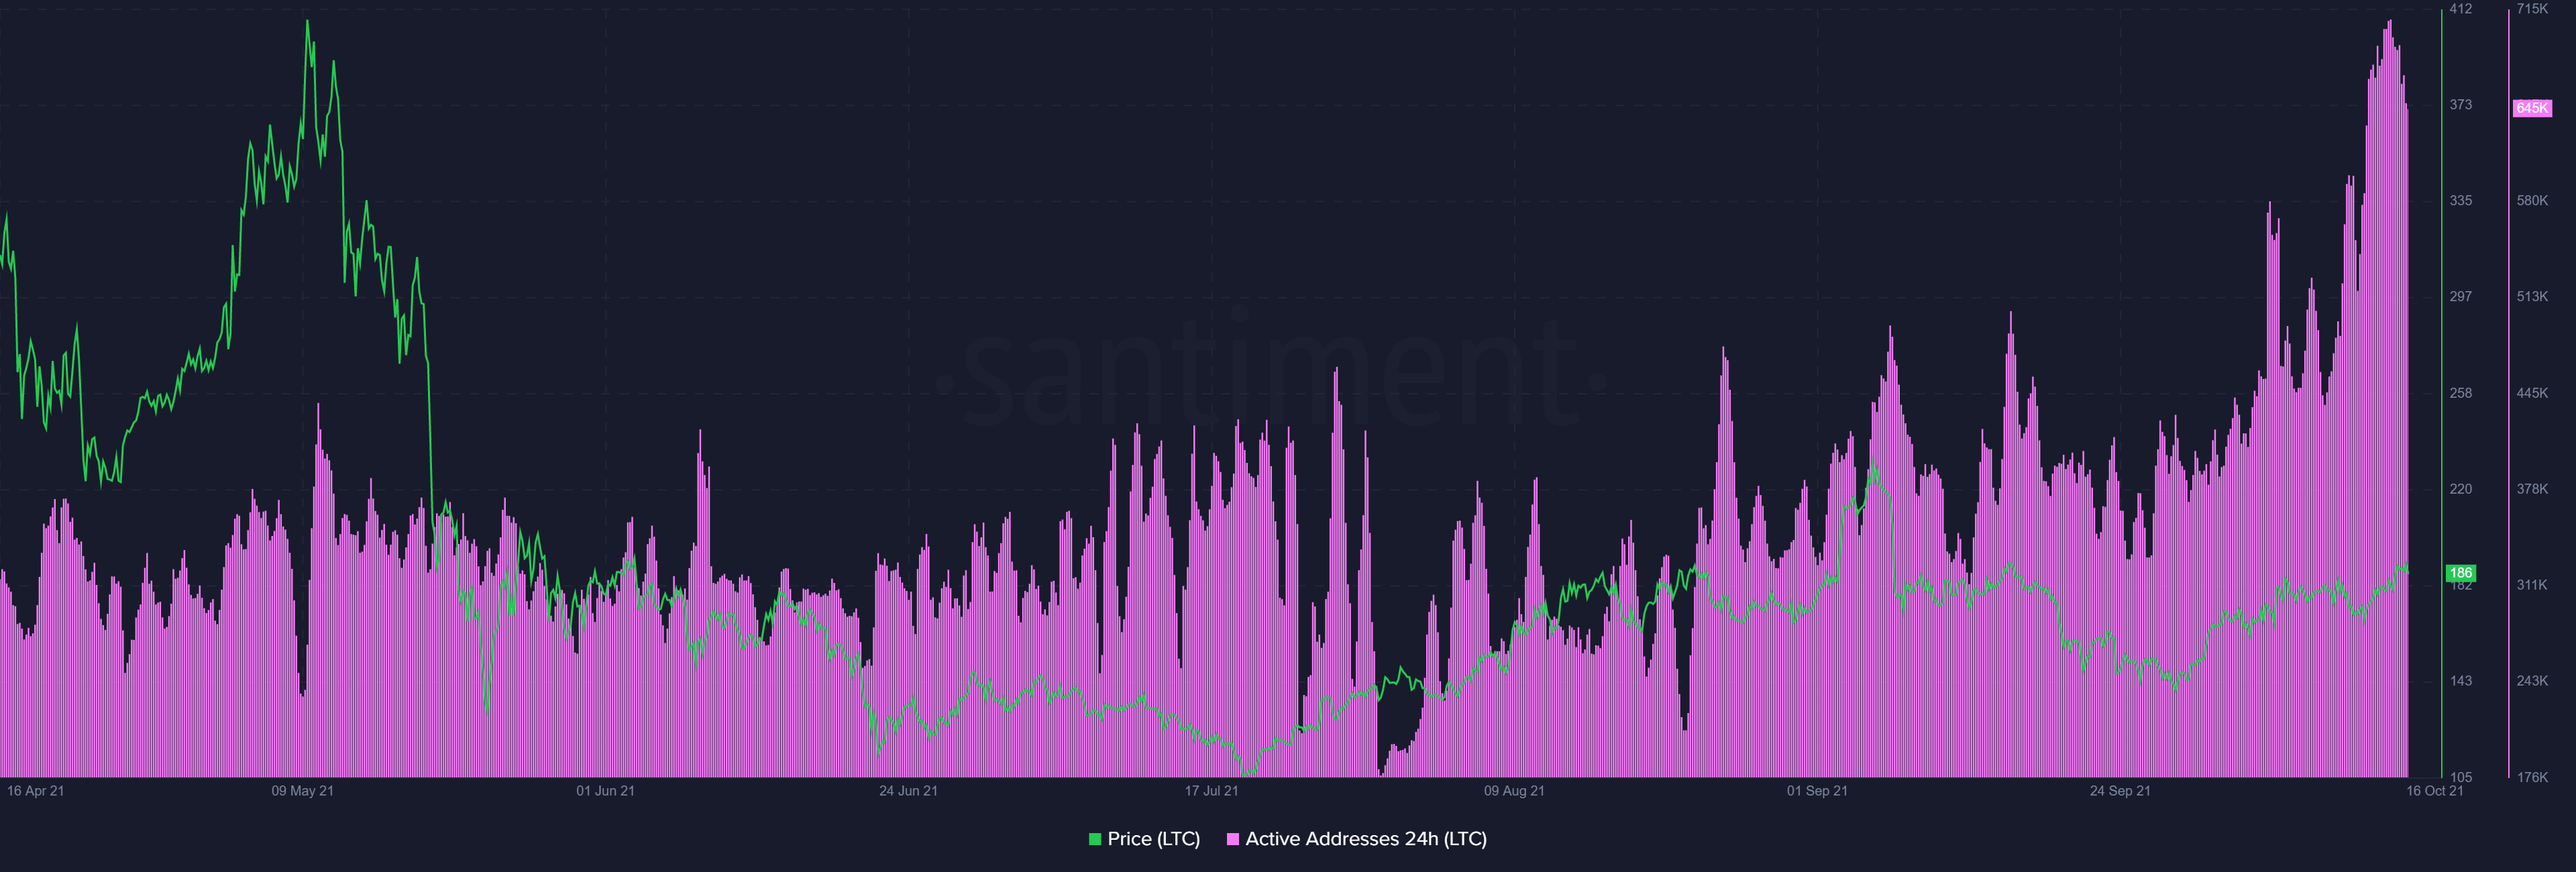
Task: Select the 24 Sep 21 date label
Action: tap(2120, 791)
